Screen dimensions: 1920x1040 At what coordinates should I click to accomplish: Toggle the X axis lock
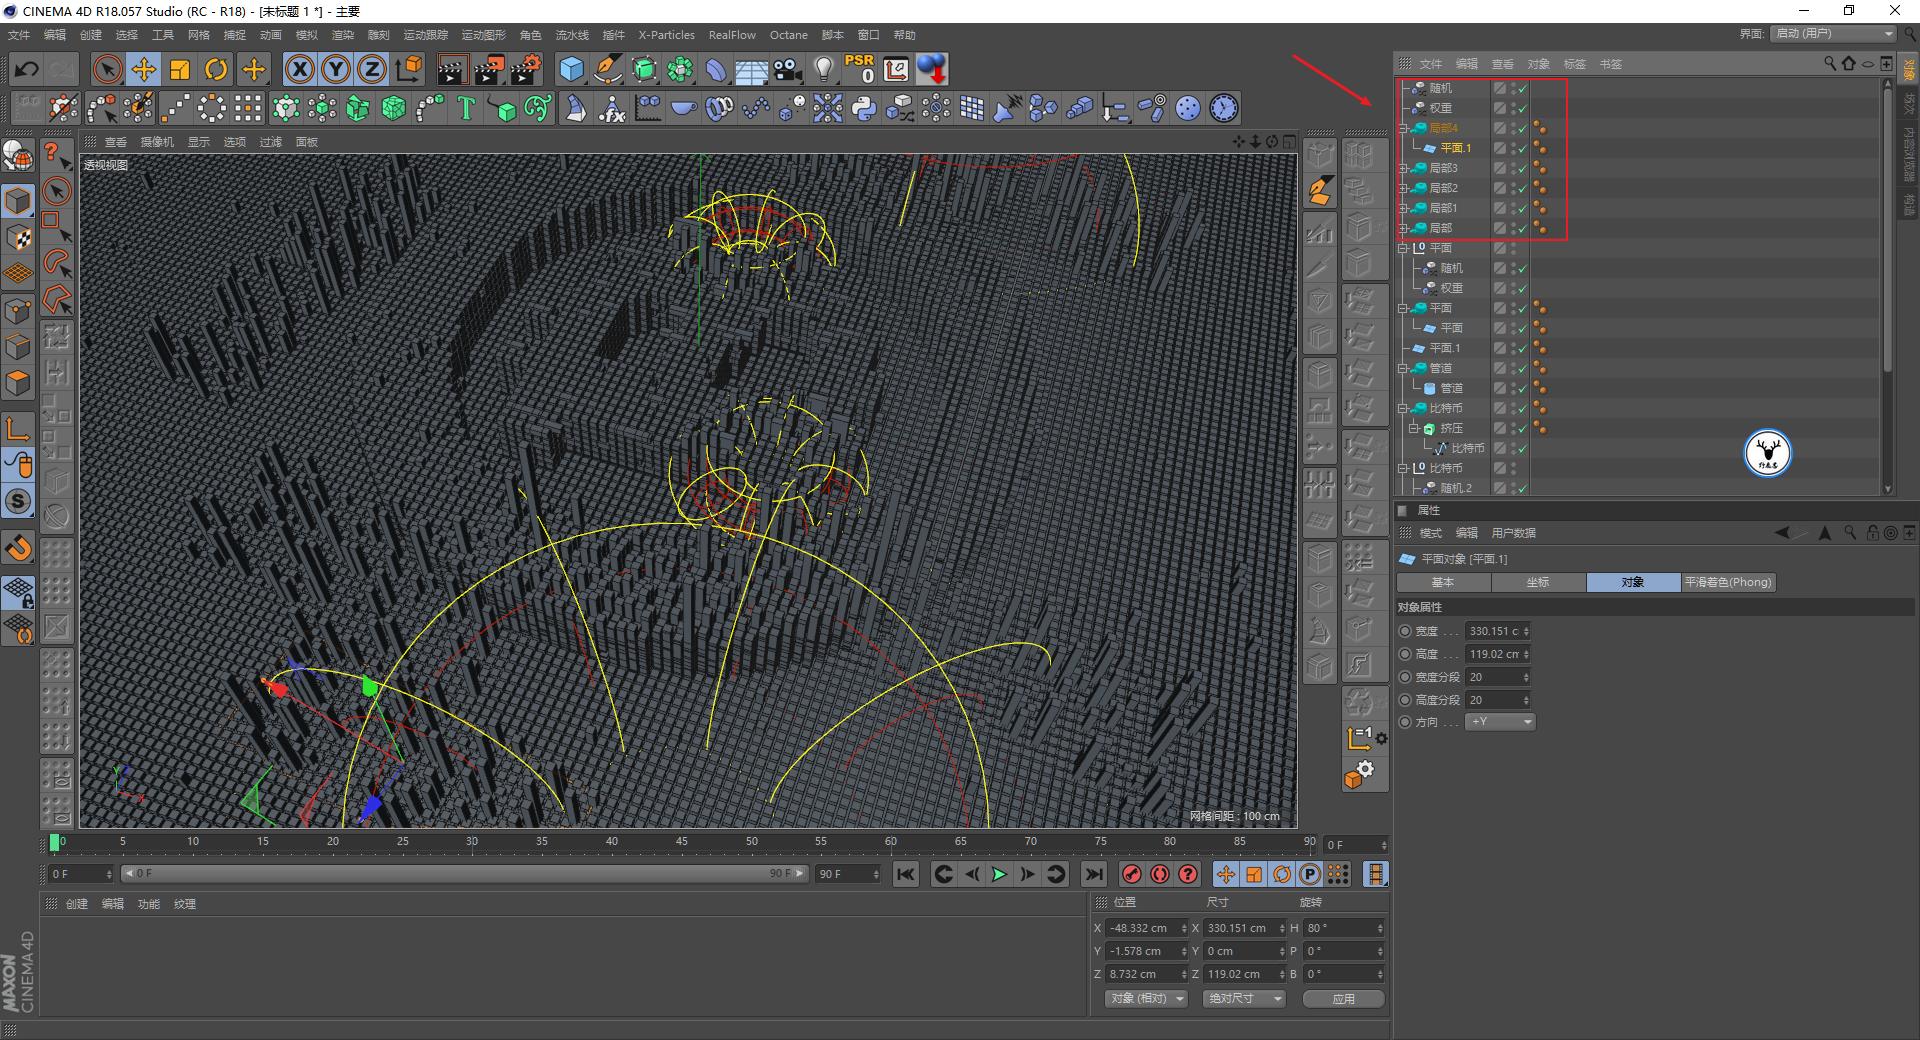(299, 69)
